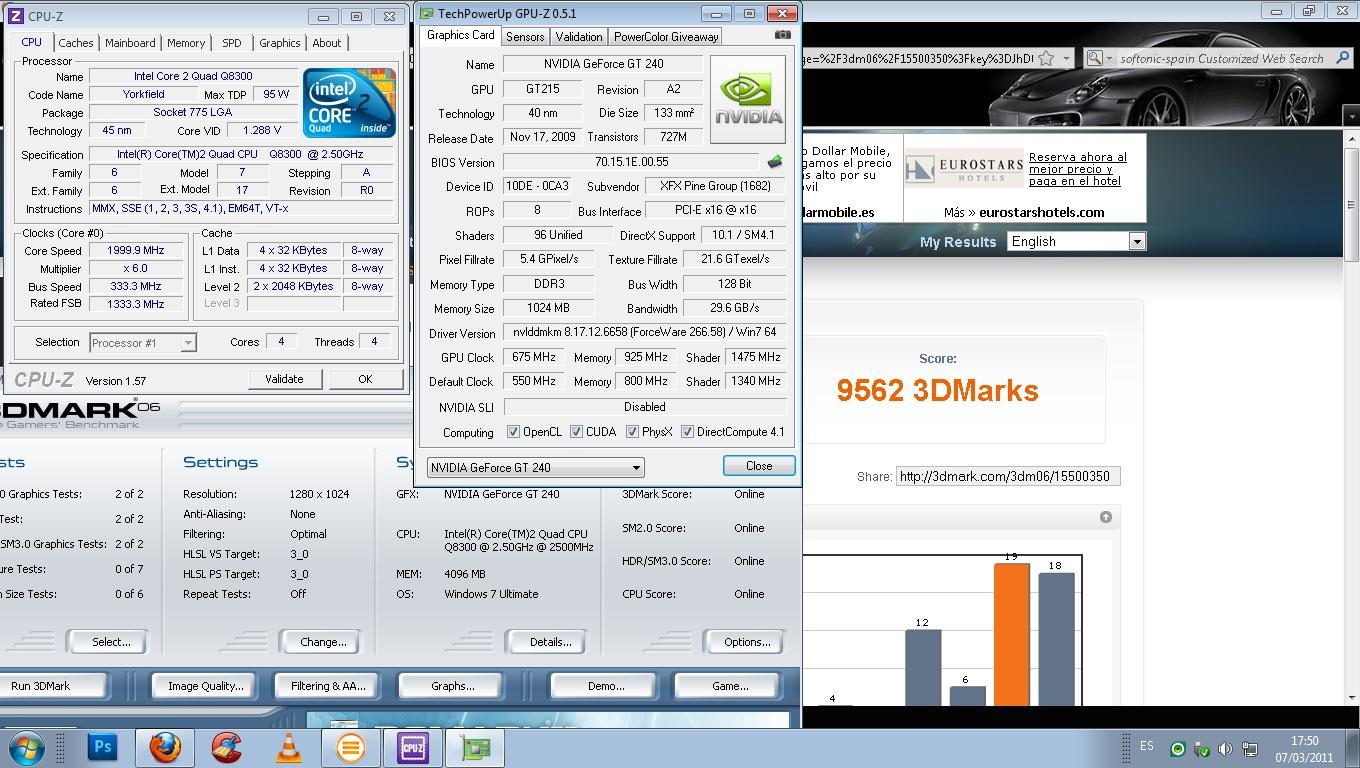Click the Validate button in CPU-Z
The image size is (1360, 768).
point(284,379)
